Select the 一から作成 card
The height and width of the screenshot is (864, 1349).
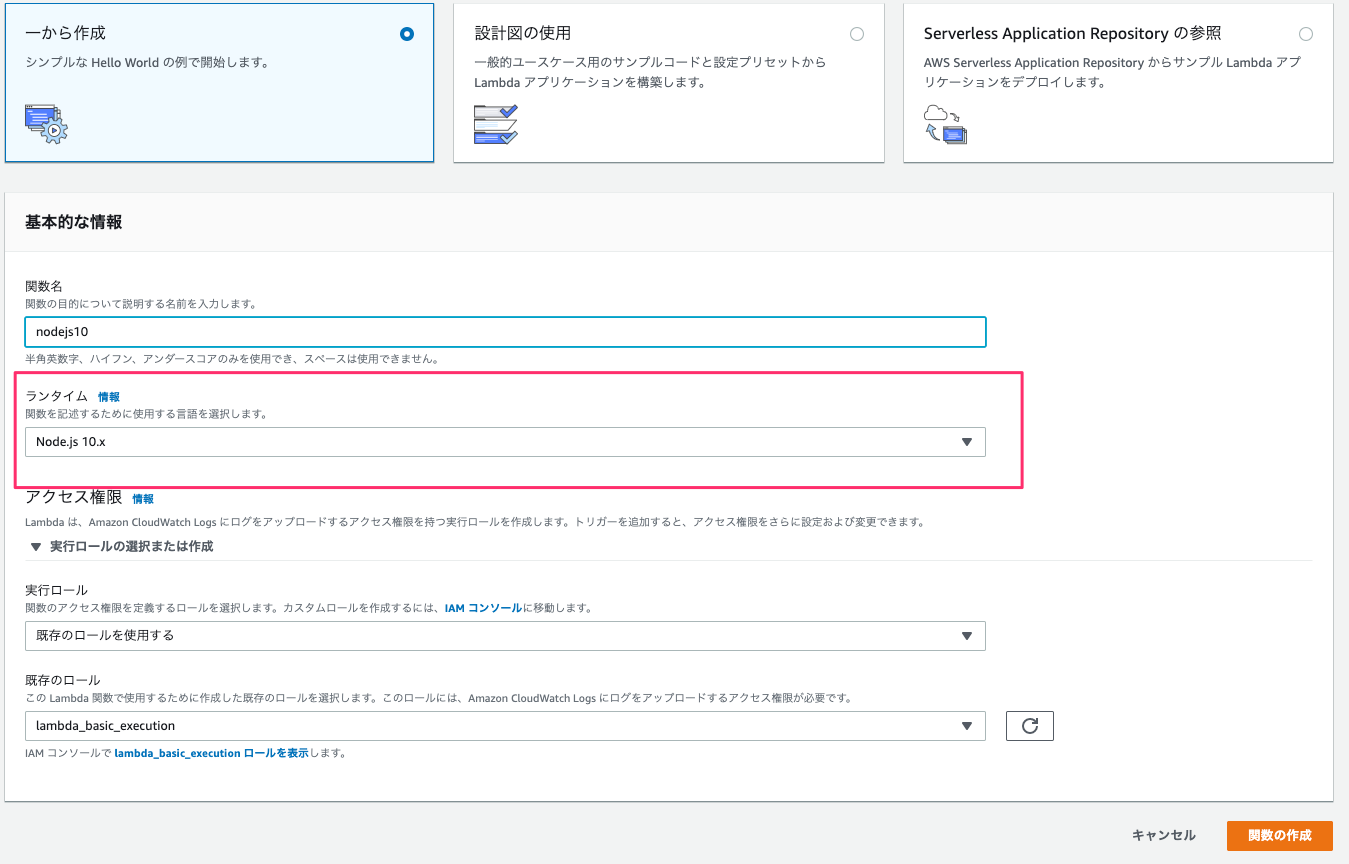(x=219, y=83)
